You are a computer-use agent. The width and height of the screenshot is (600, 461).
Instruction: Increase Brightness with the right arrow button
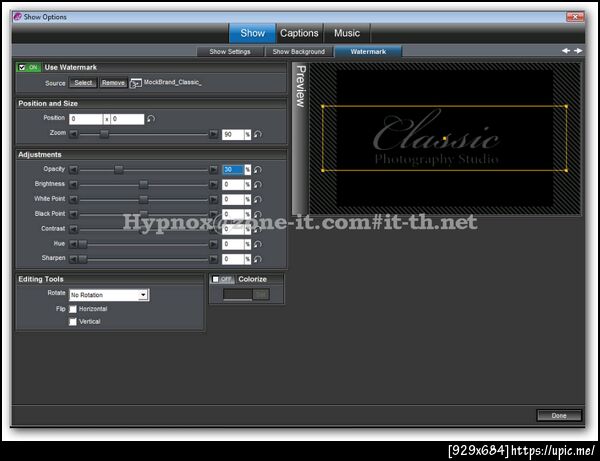214,184
